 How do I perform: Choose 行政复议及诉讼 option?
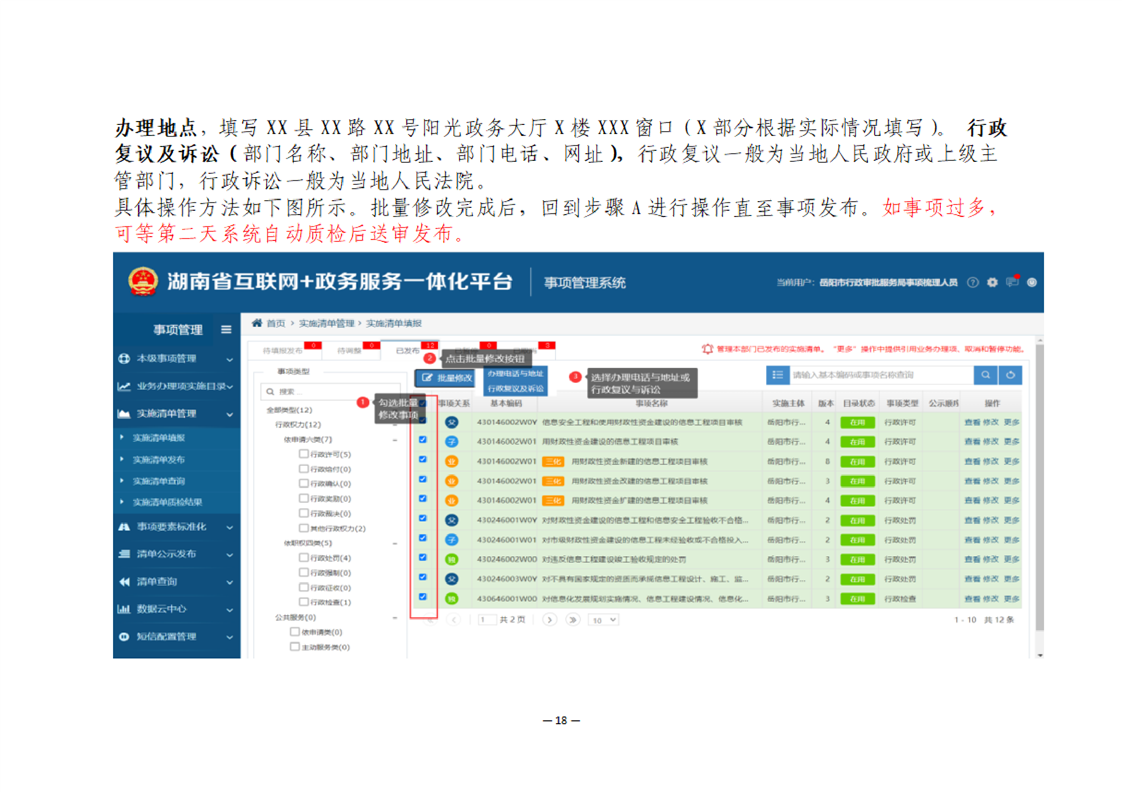516,388
